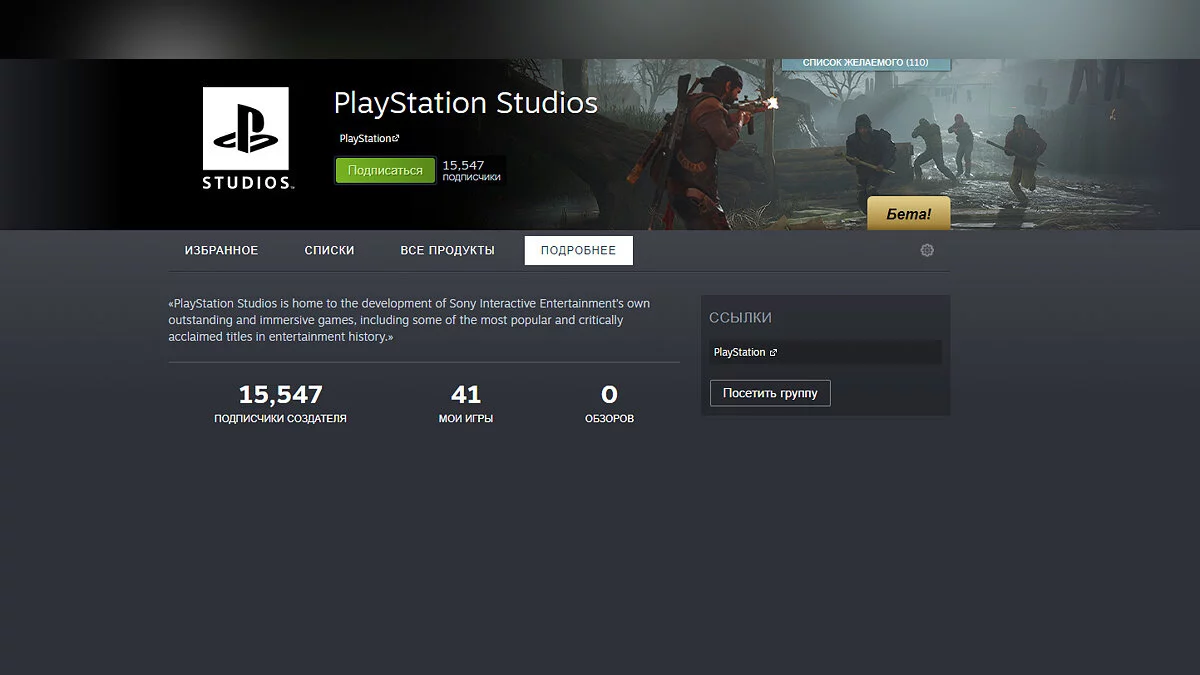Click the external link icon in the Ссылки panel

pos(773,353)
